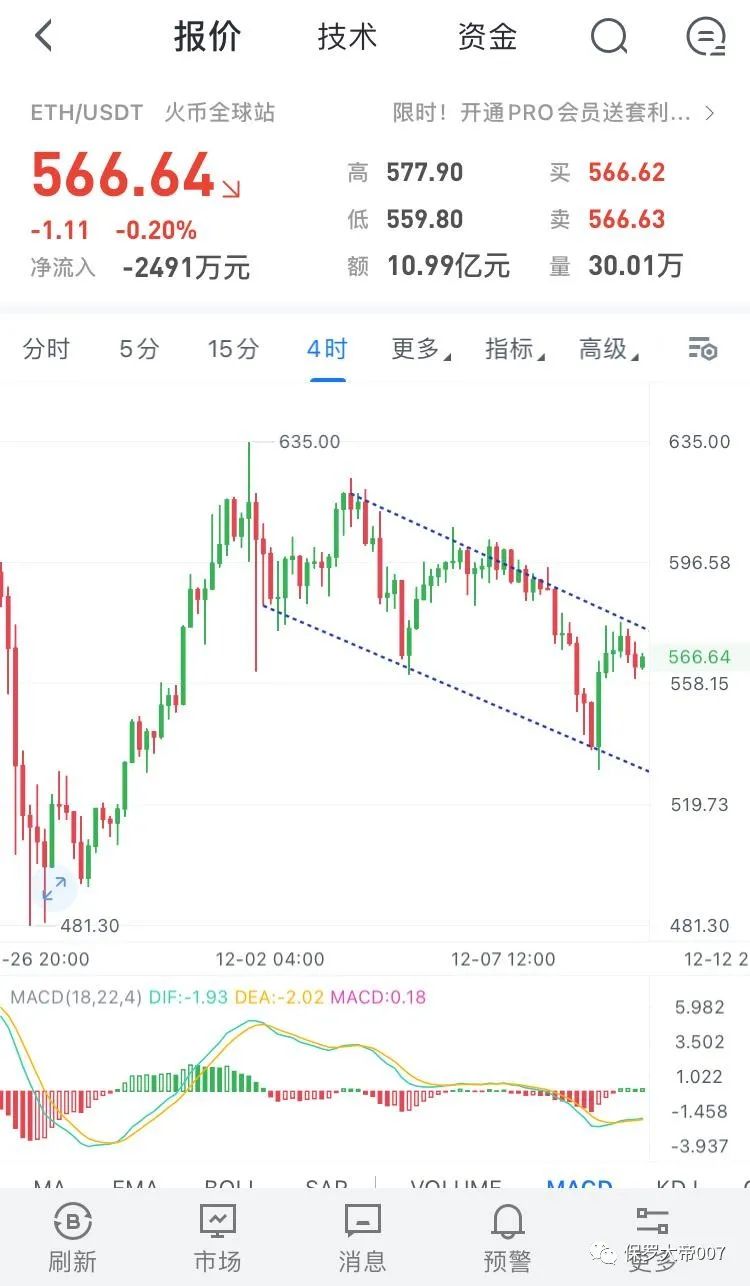
Task: Switch to the 技术 tab
Action: coord(346,36)
